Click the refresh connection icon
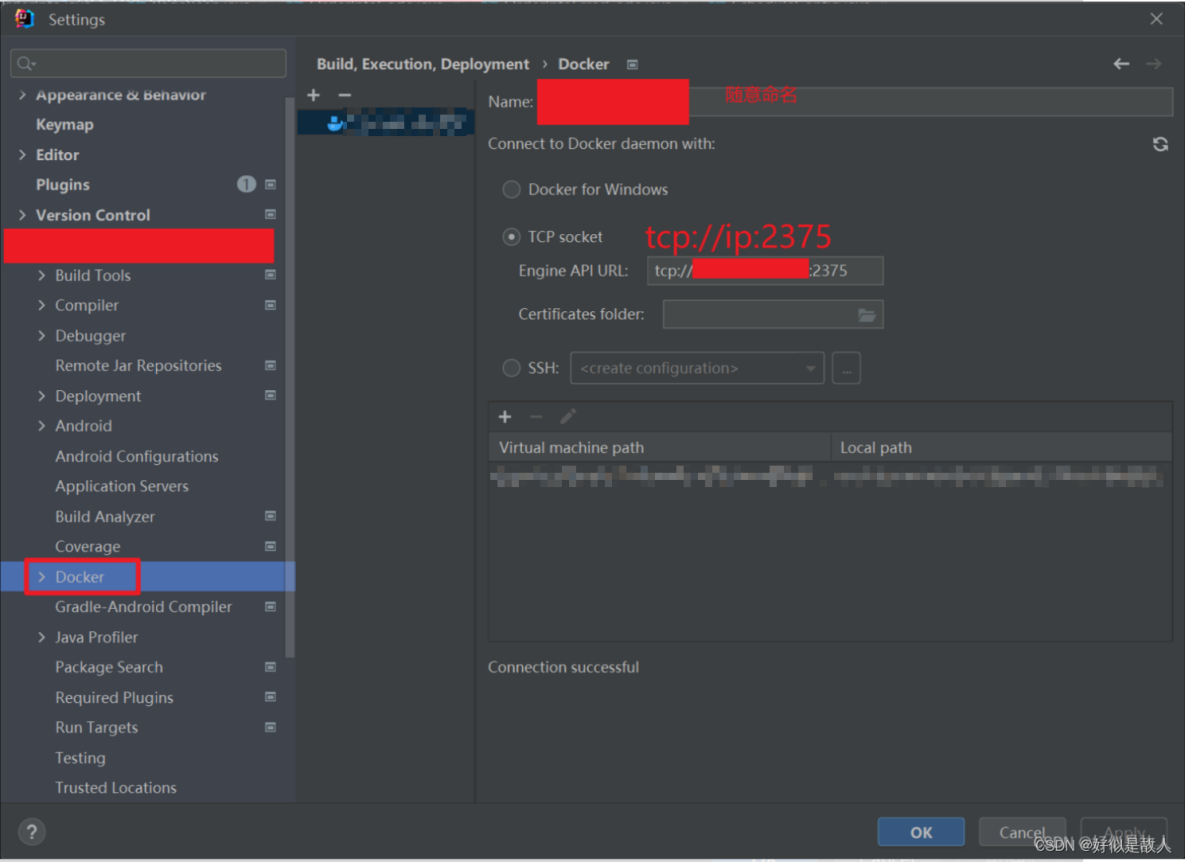Image resolution: width=1185 pixels, height=862 pixels. click(1160, 144)
